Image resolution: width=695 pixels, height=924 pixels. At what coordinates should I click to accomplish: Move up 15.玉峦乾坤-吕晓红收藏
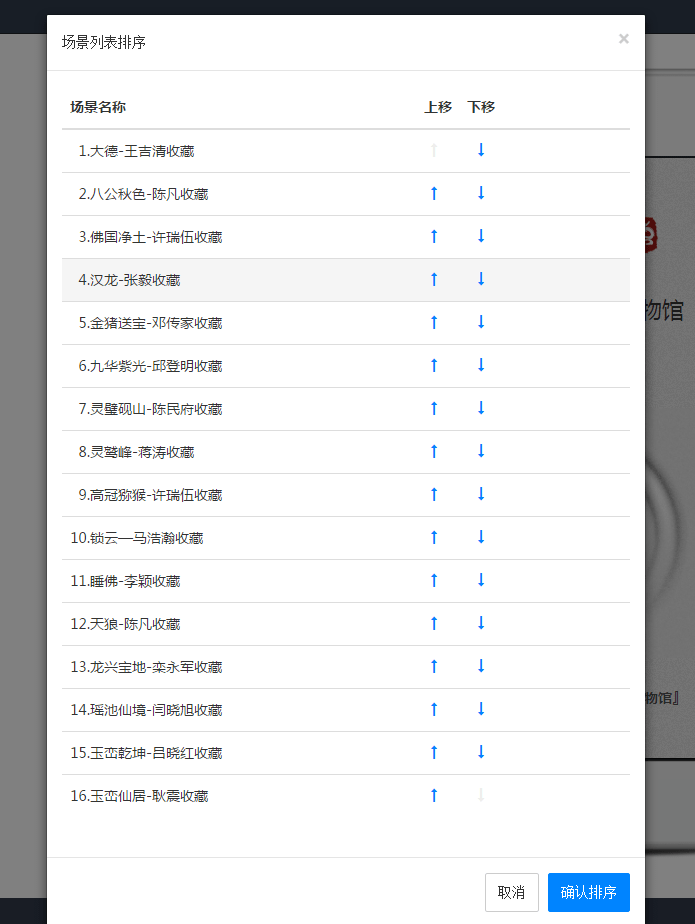434,753
